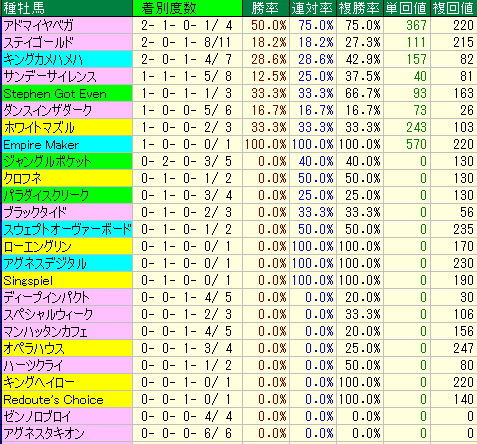
Task: Click キングヘイロー place return value 220
Action: point(463,382)
